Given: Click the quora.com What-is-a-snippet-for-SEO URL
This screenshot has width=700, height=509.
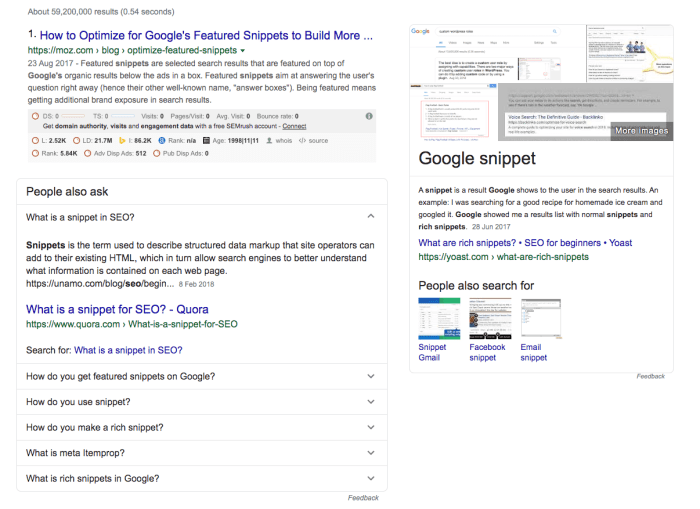Looking at the screenshot, I should 132,324.
